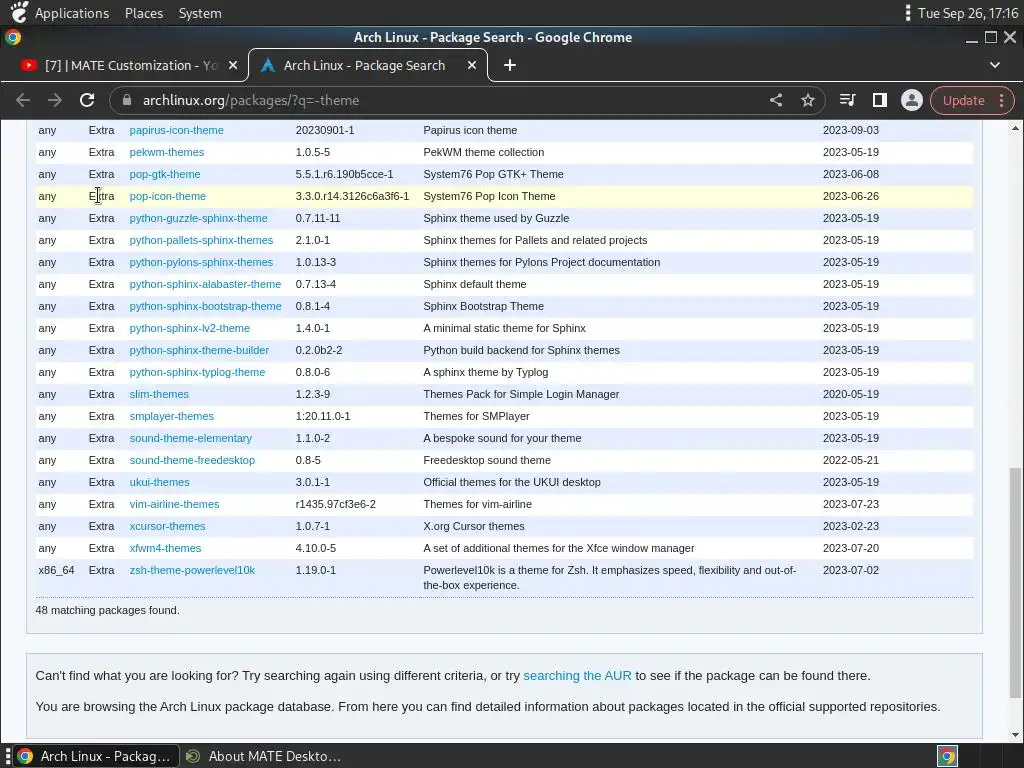Open the python-sphinx-alabaster-theme link

(x=205, y=284)
